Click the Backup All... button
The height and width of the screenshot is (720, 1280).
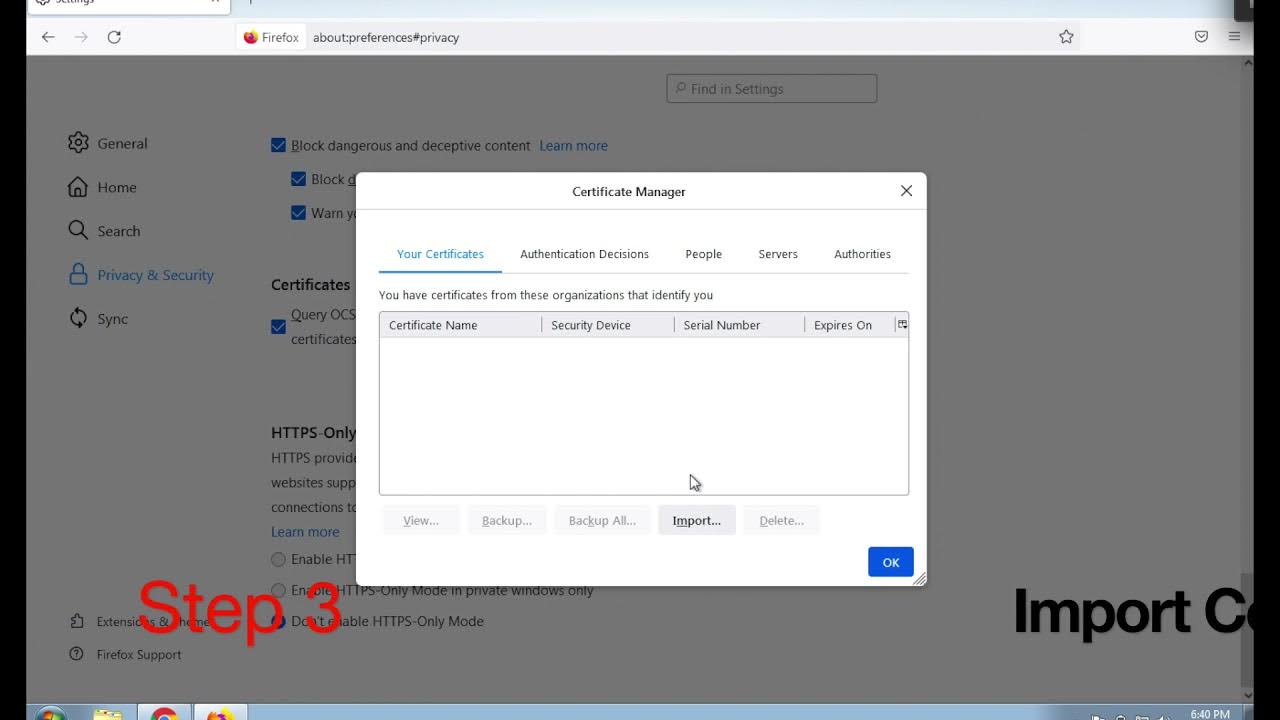(x=602, y=520)
